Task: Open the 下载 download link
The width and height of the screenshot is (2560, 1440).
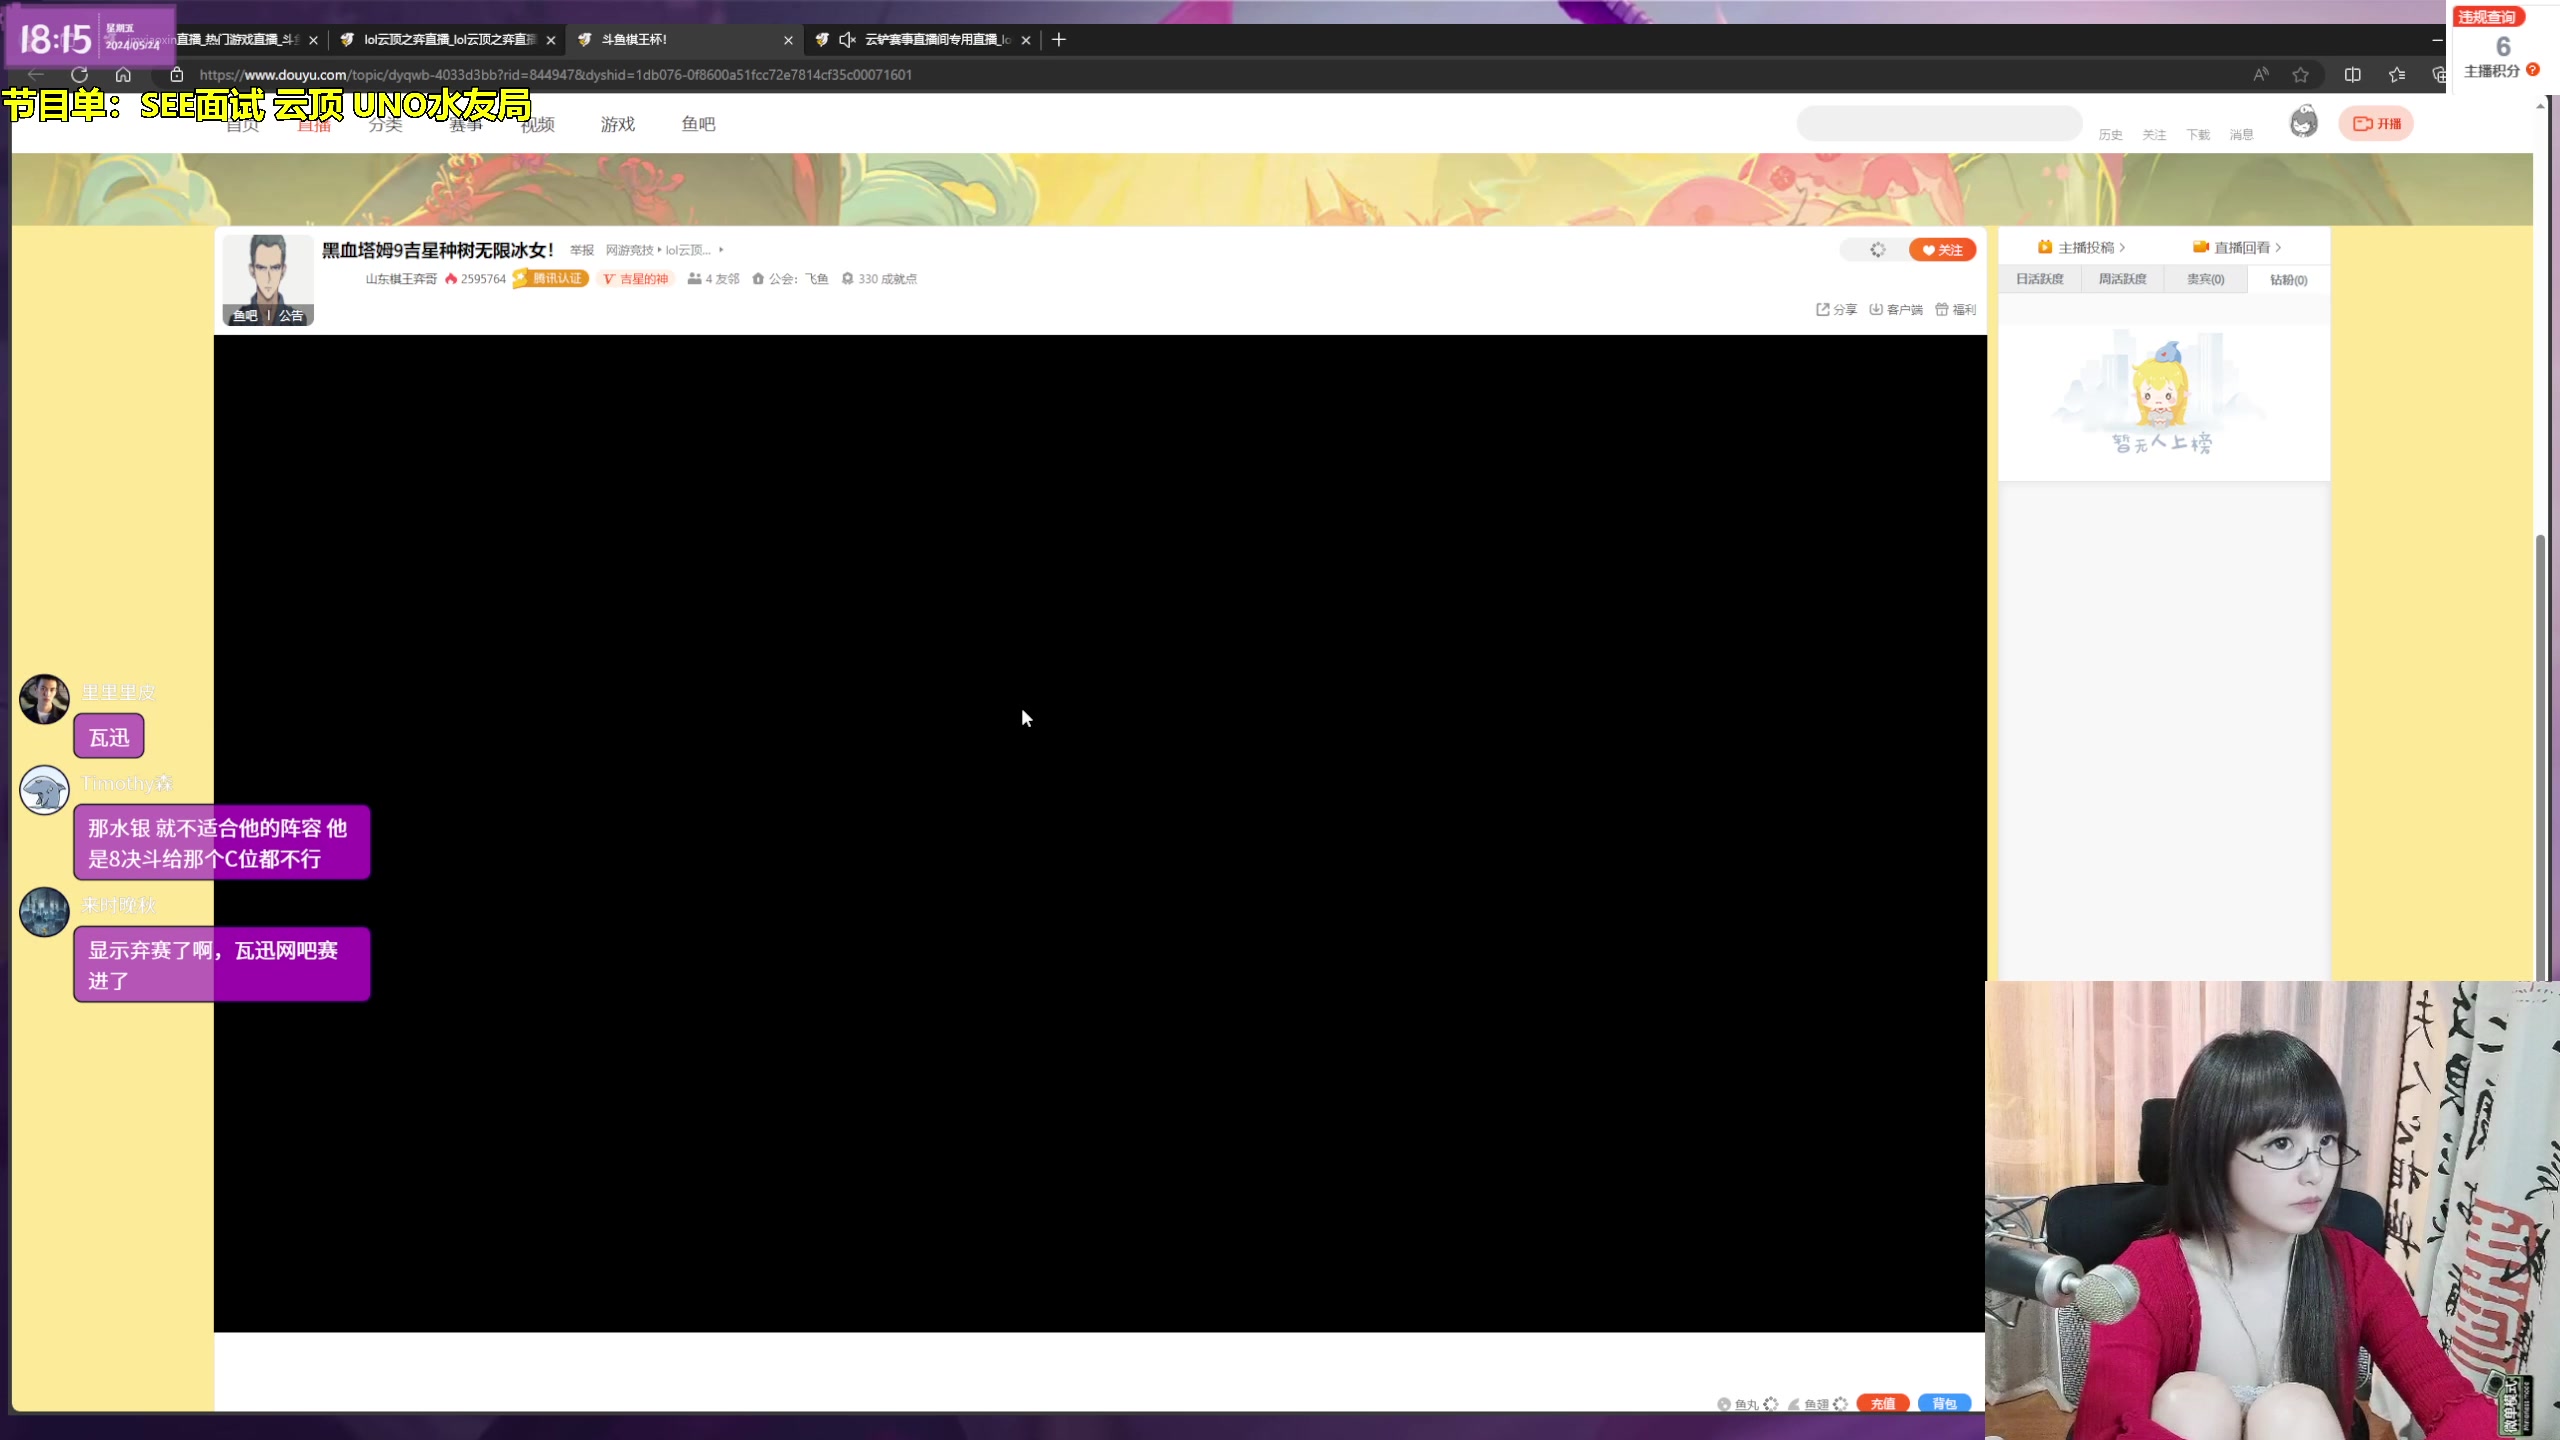Action: pyautogui.click(x=2198, y=135)
